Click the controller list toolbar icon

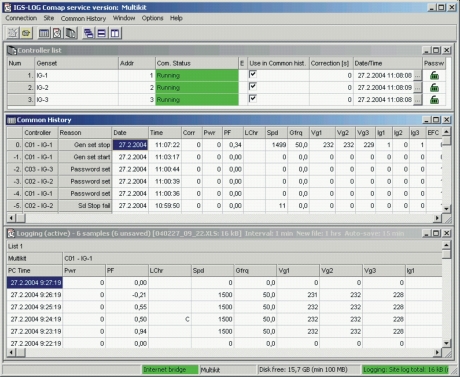click(71, 33)
